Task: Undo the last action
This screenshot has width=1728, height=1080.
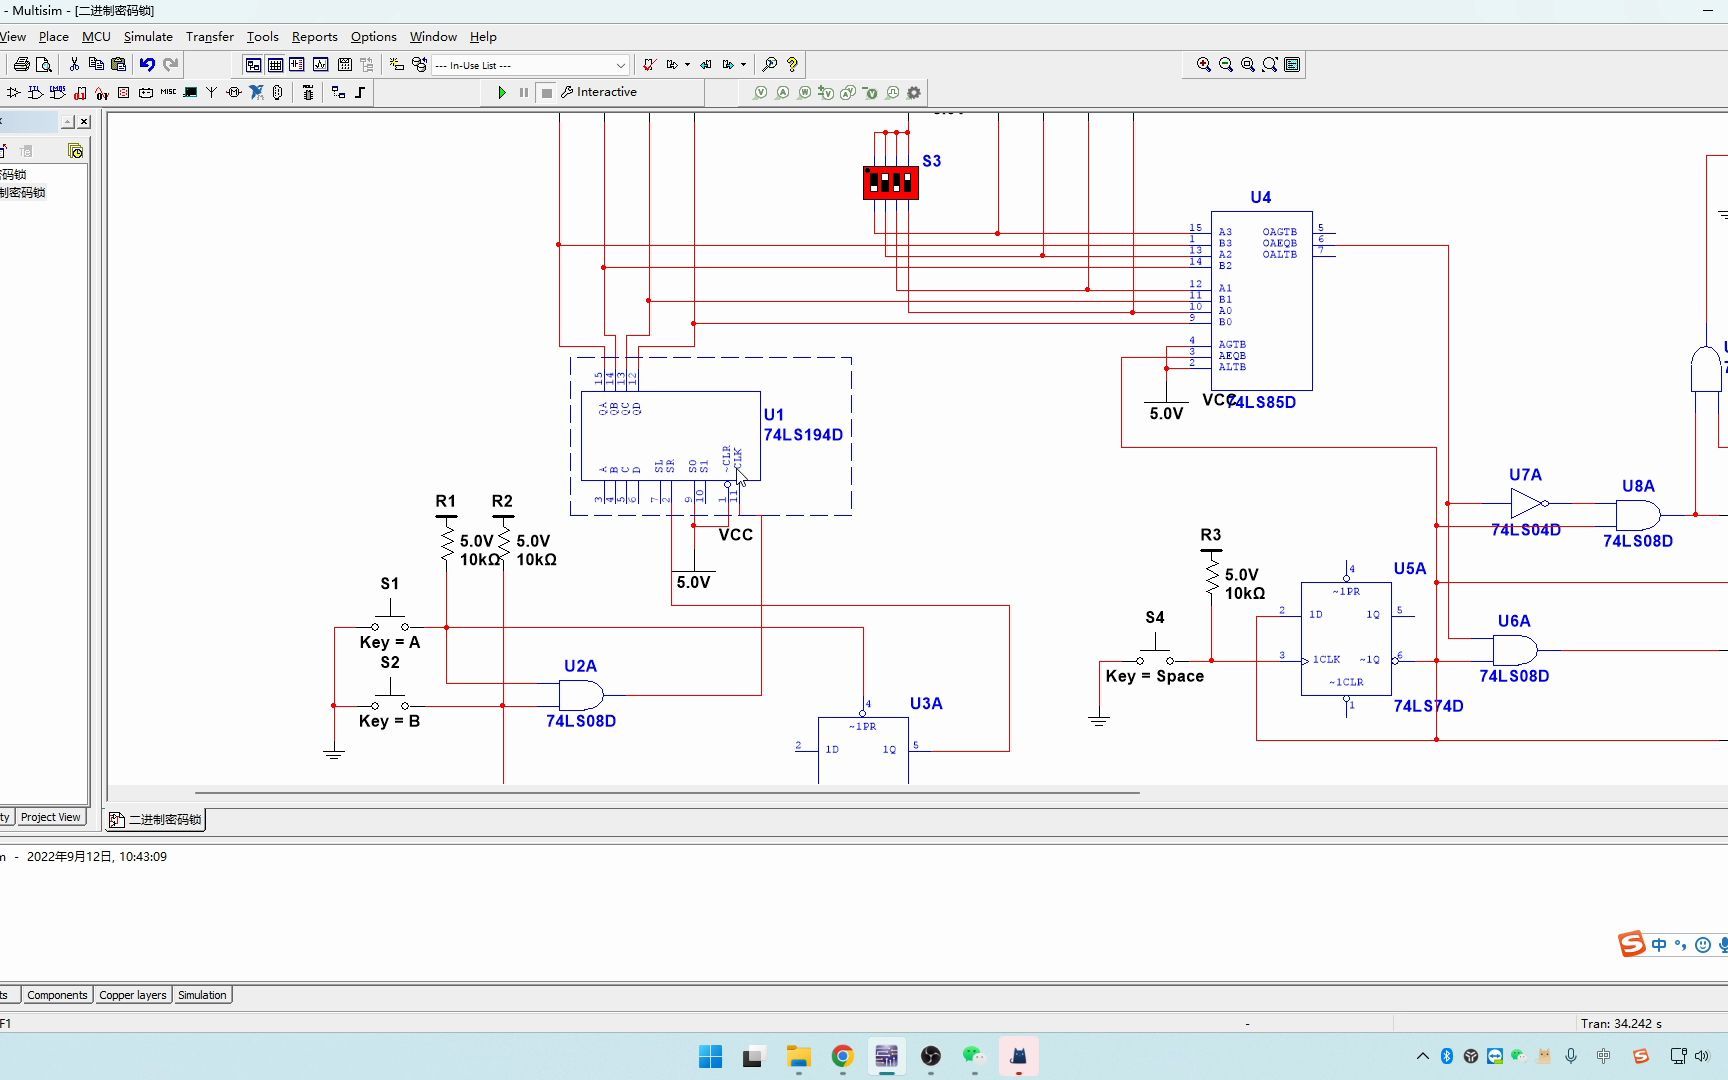Action: (147, 64)
